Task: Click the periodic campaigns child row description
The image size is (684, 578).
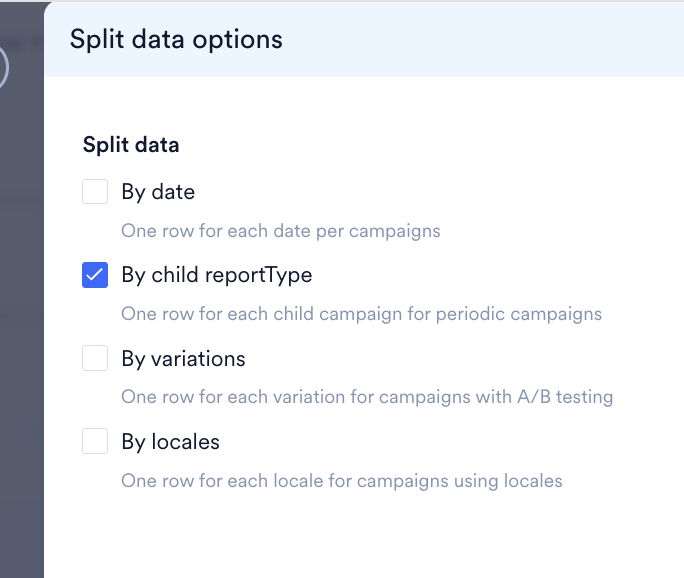Action: click(361, 314)
